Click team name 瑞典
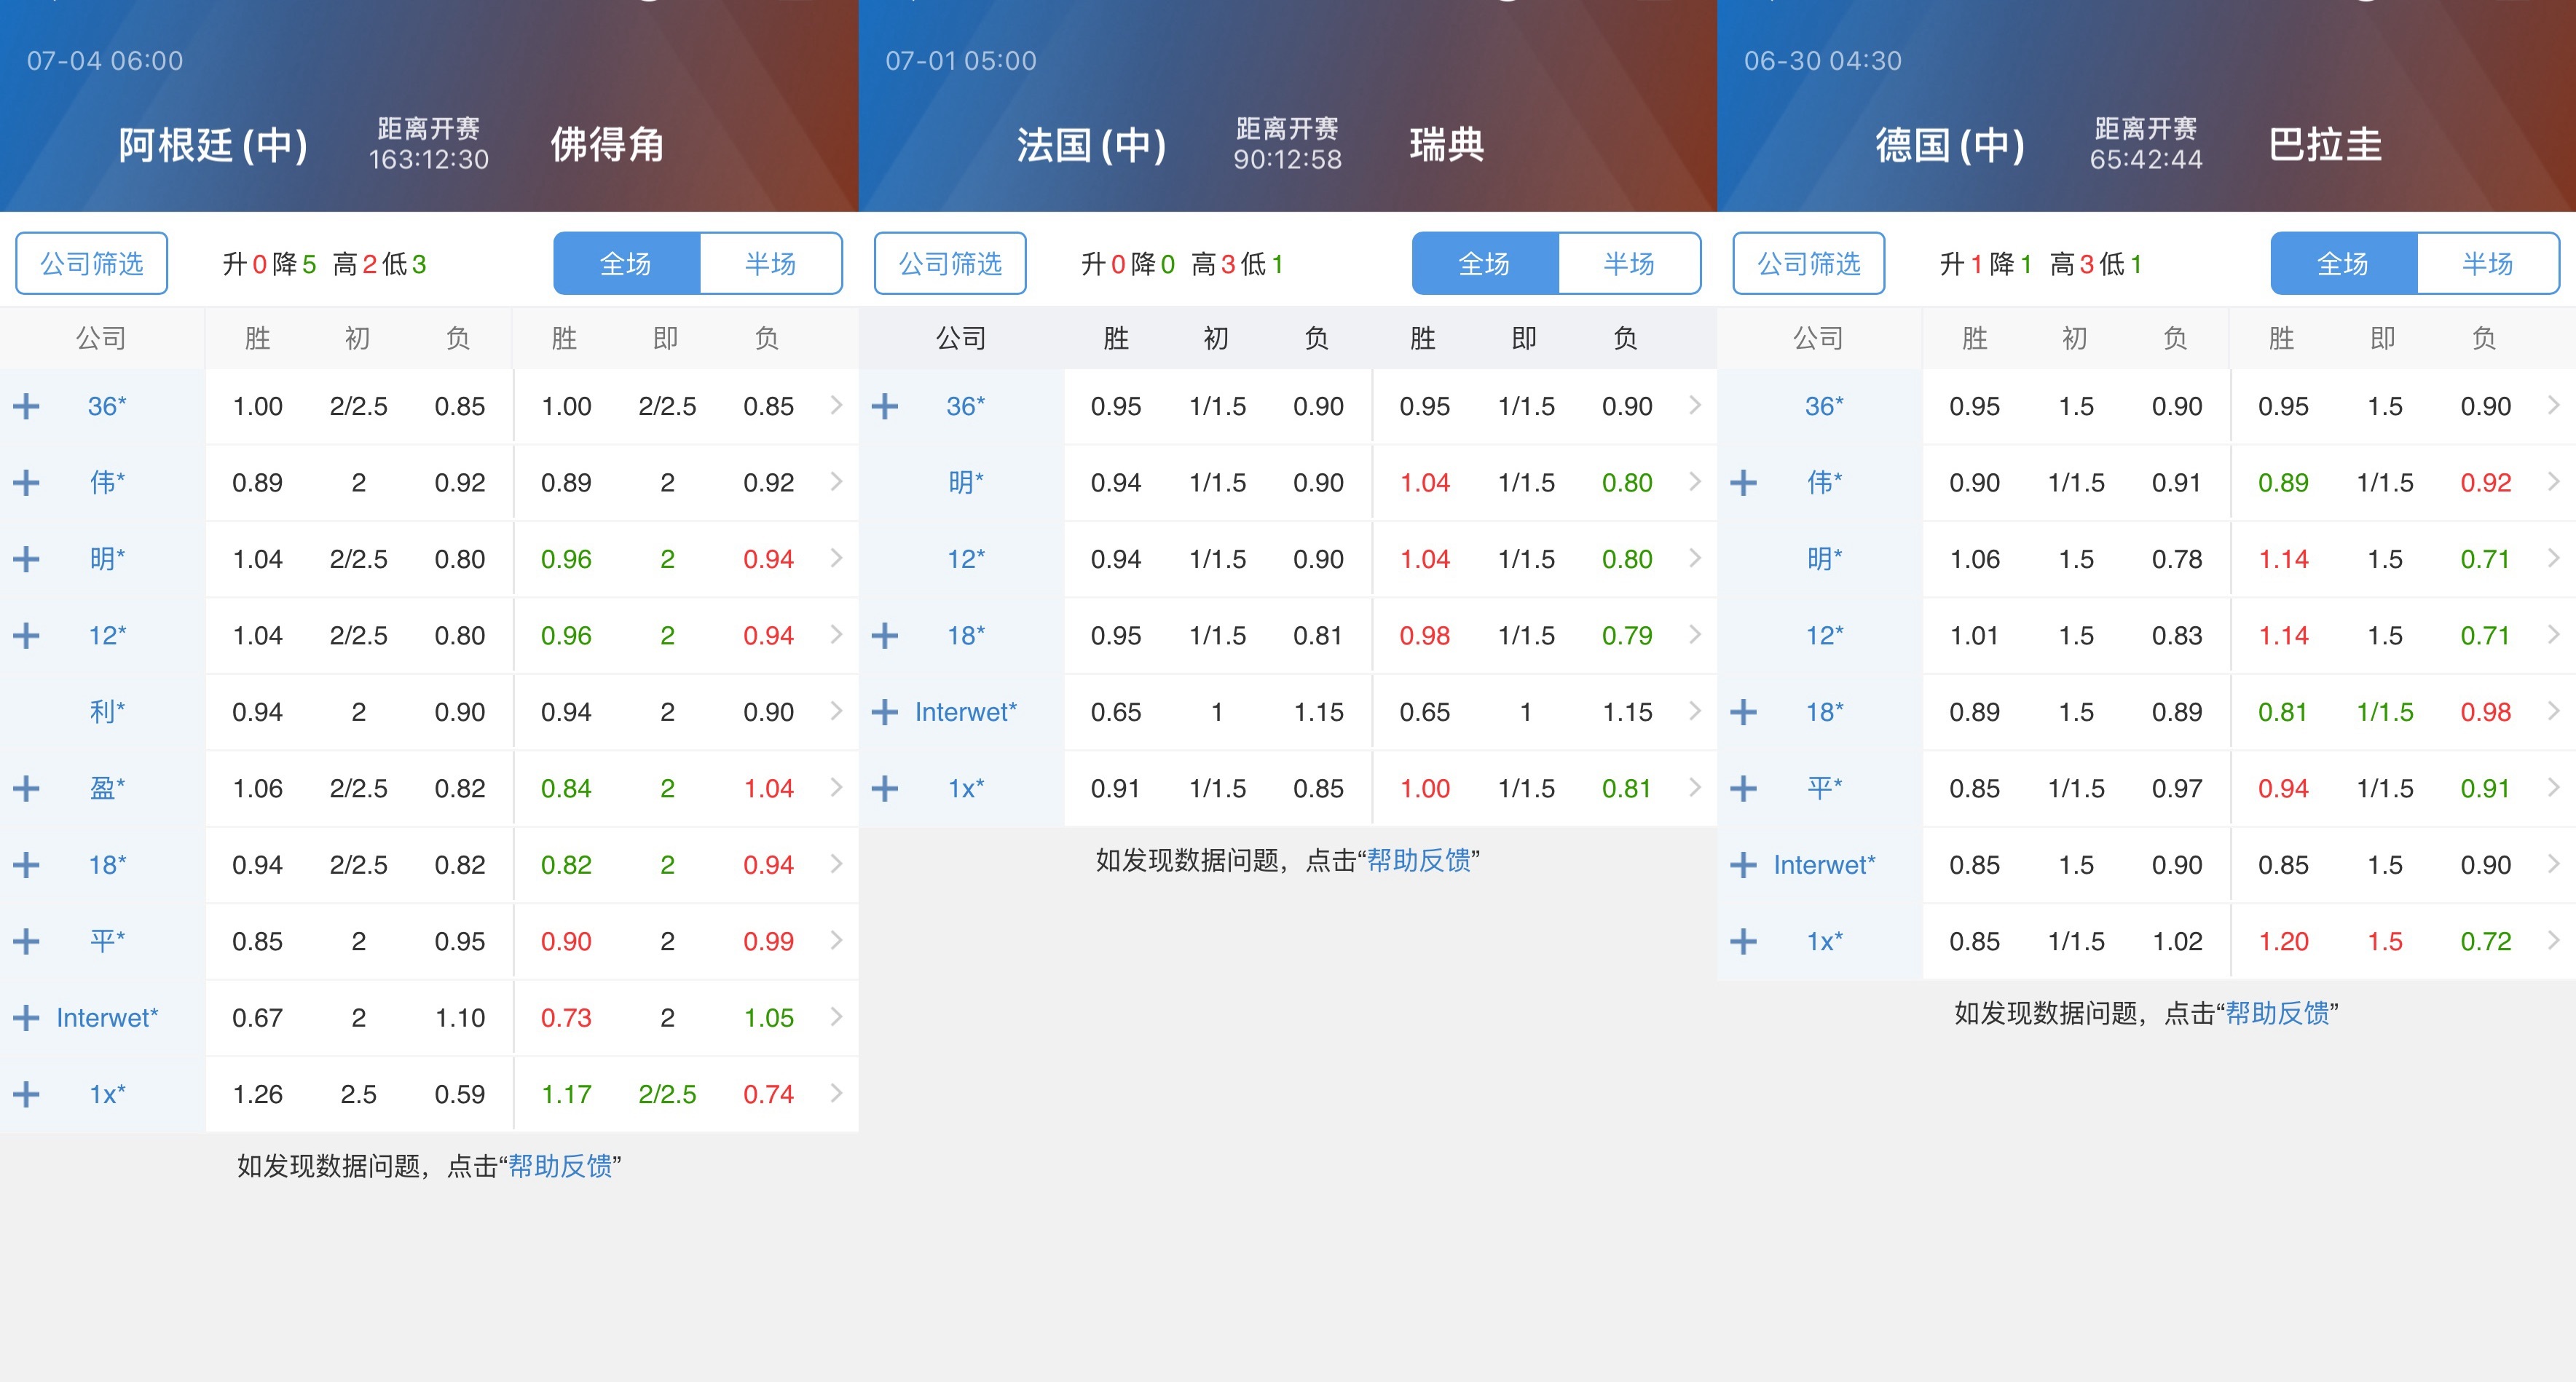Viewport: 2576px width, 1382px height. (1447, 145)
